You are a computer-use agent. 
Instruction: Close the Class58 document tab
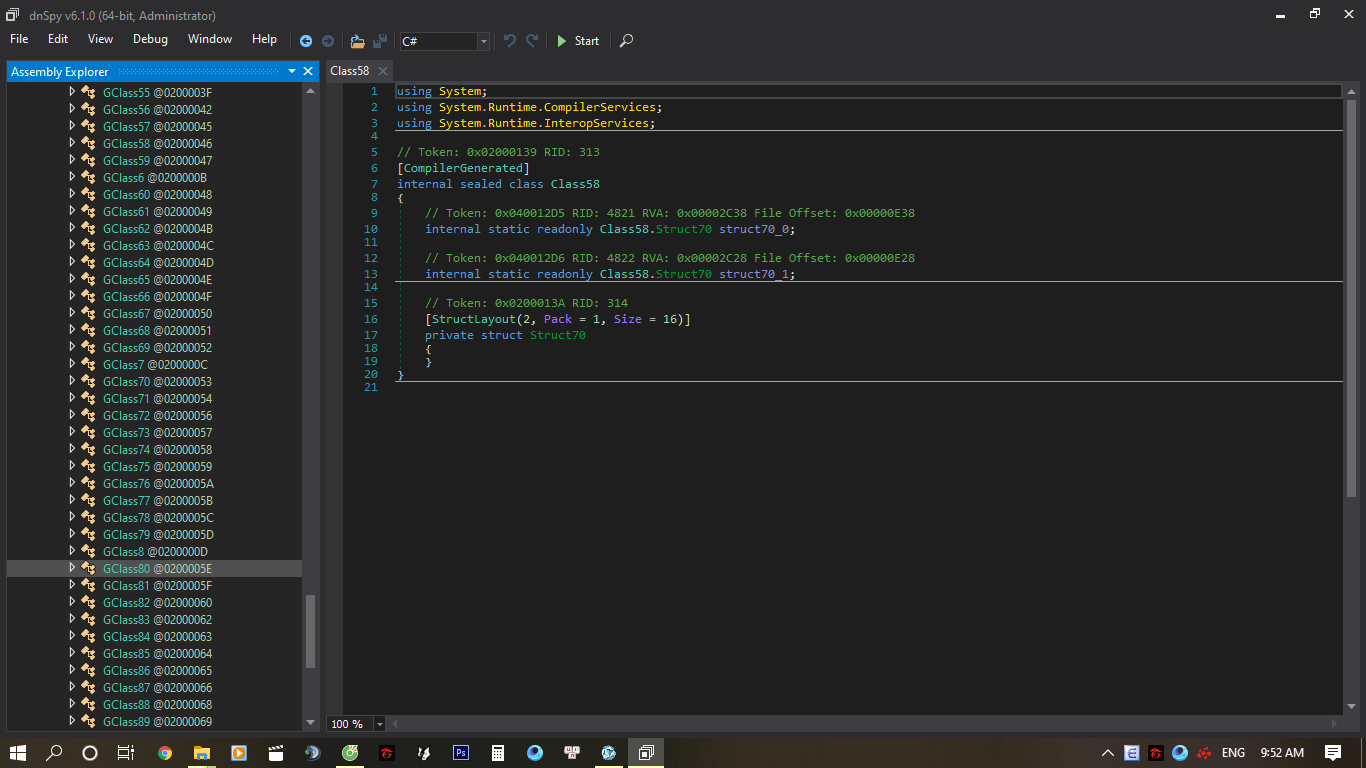pyautogui.click(x=382, y=71)
